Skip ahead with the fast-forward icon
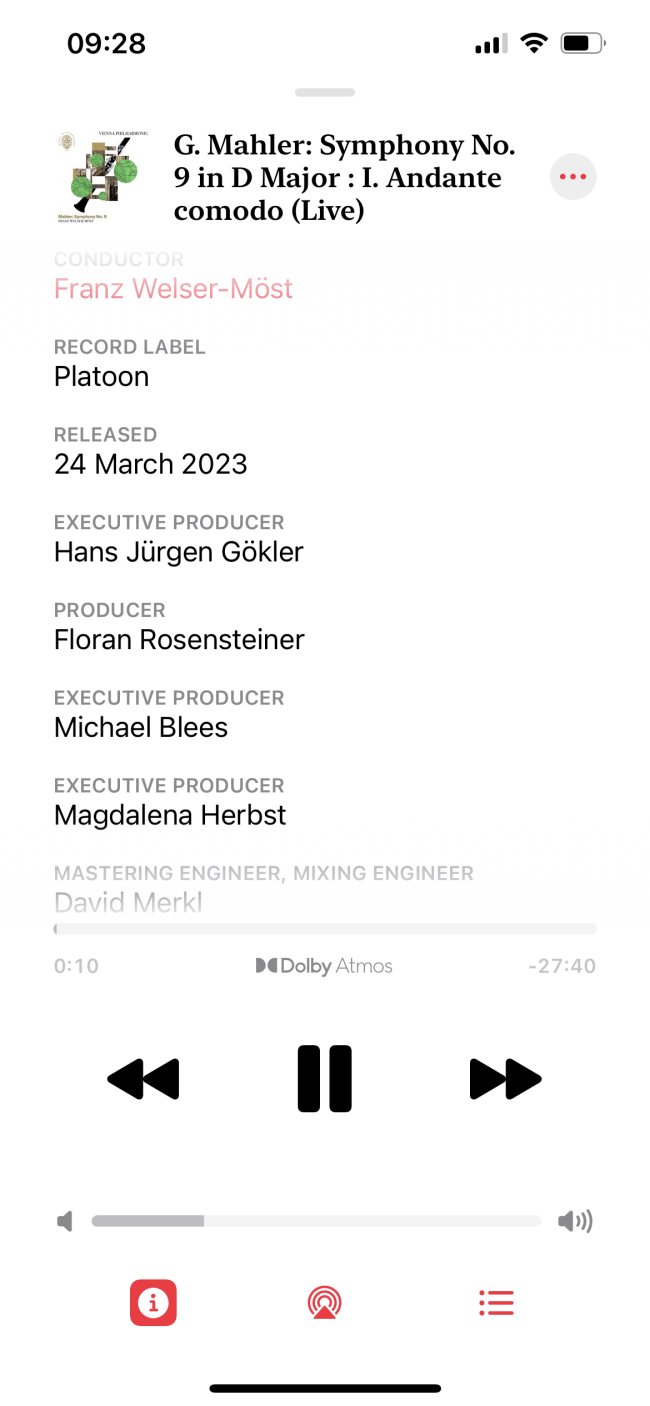This screenshot has width=650, height=1406. click(x=505, y=1079)
